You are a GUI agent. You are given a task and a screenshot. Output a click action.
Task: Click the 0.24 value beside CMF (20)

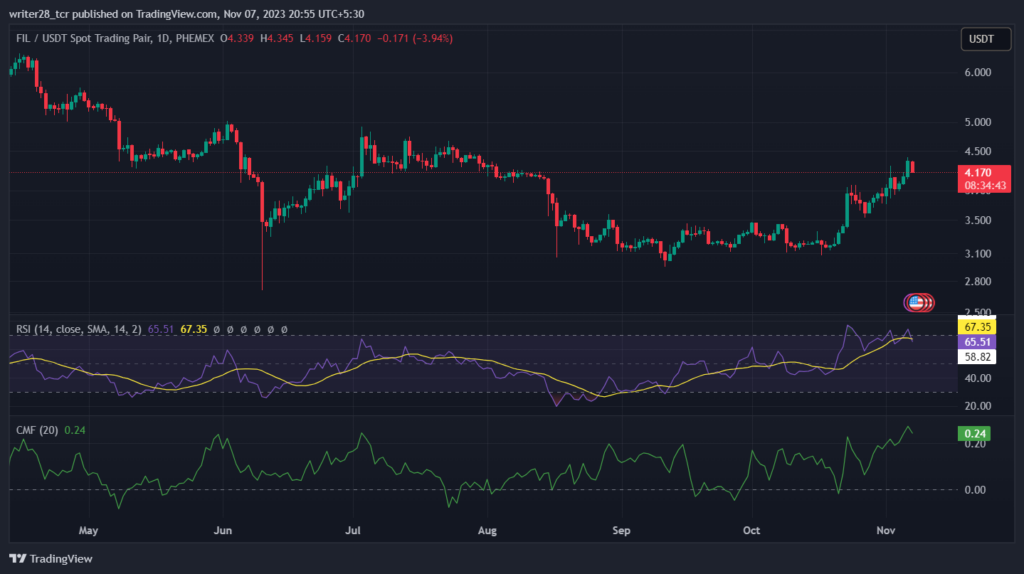click(x=75, y=430)
